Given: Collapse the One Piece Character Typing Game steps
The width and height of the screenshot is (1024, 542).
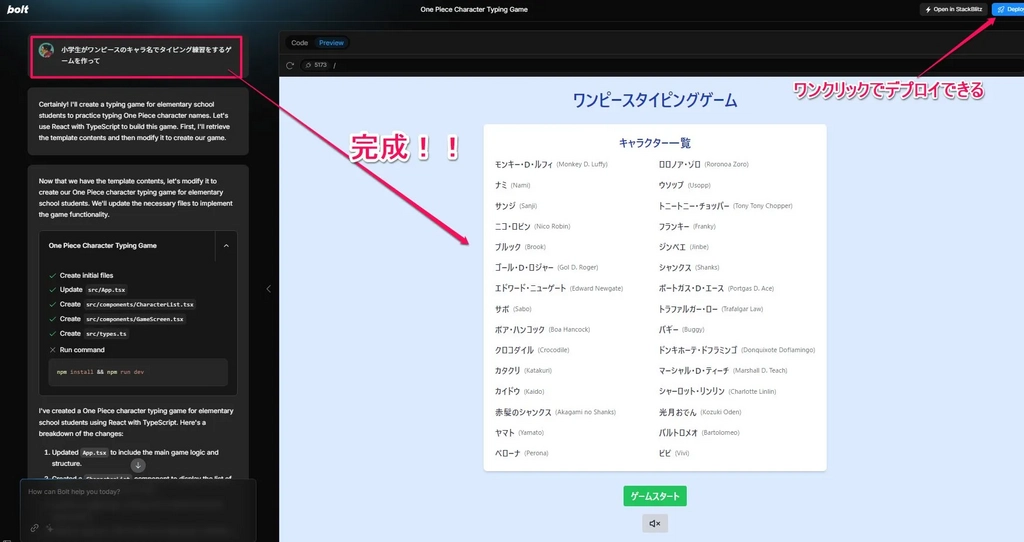Looking at the screenshot, I should pyautogui.click(x=226, y=246).
